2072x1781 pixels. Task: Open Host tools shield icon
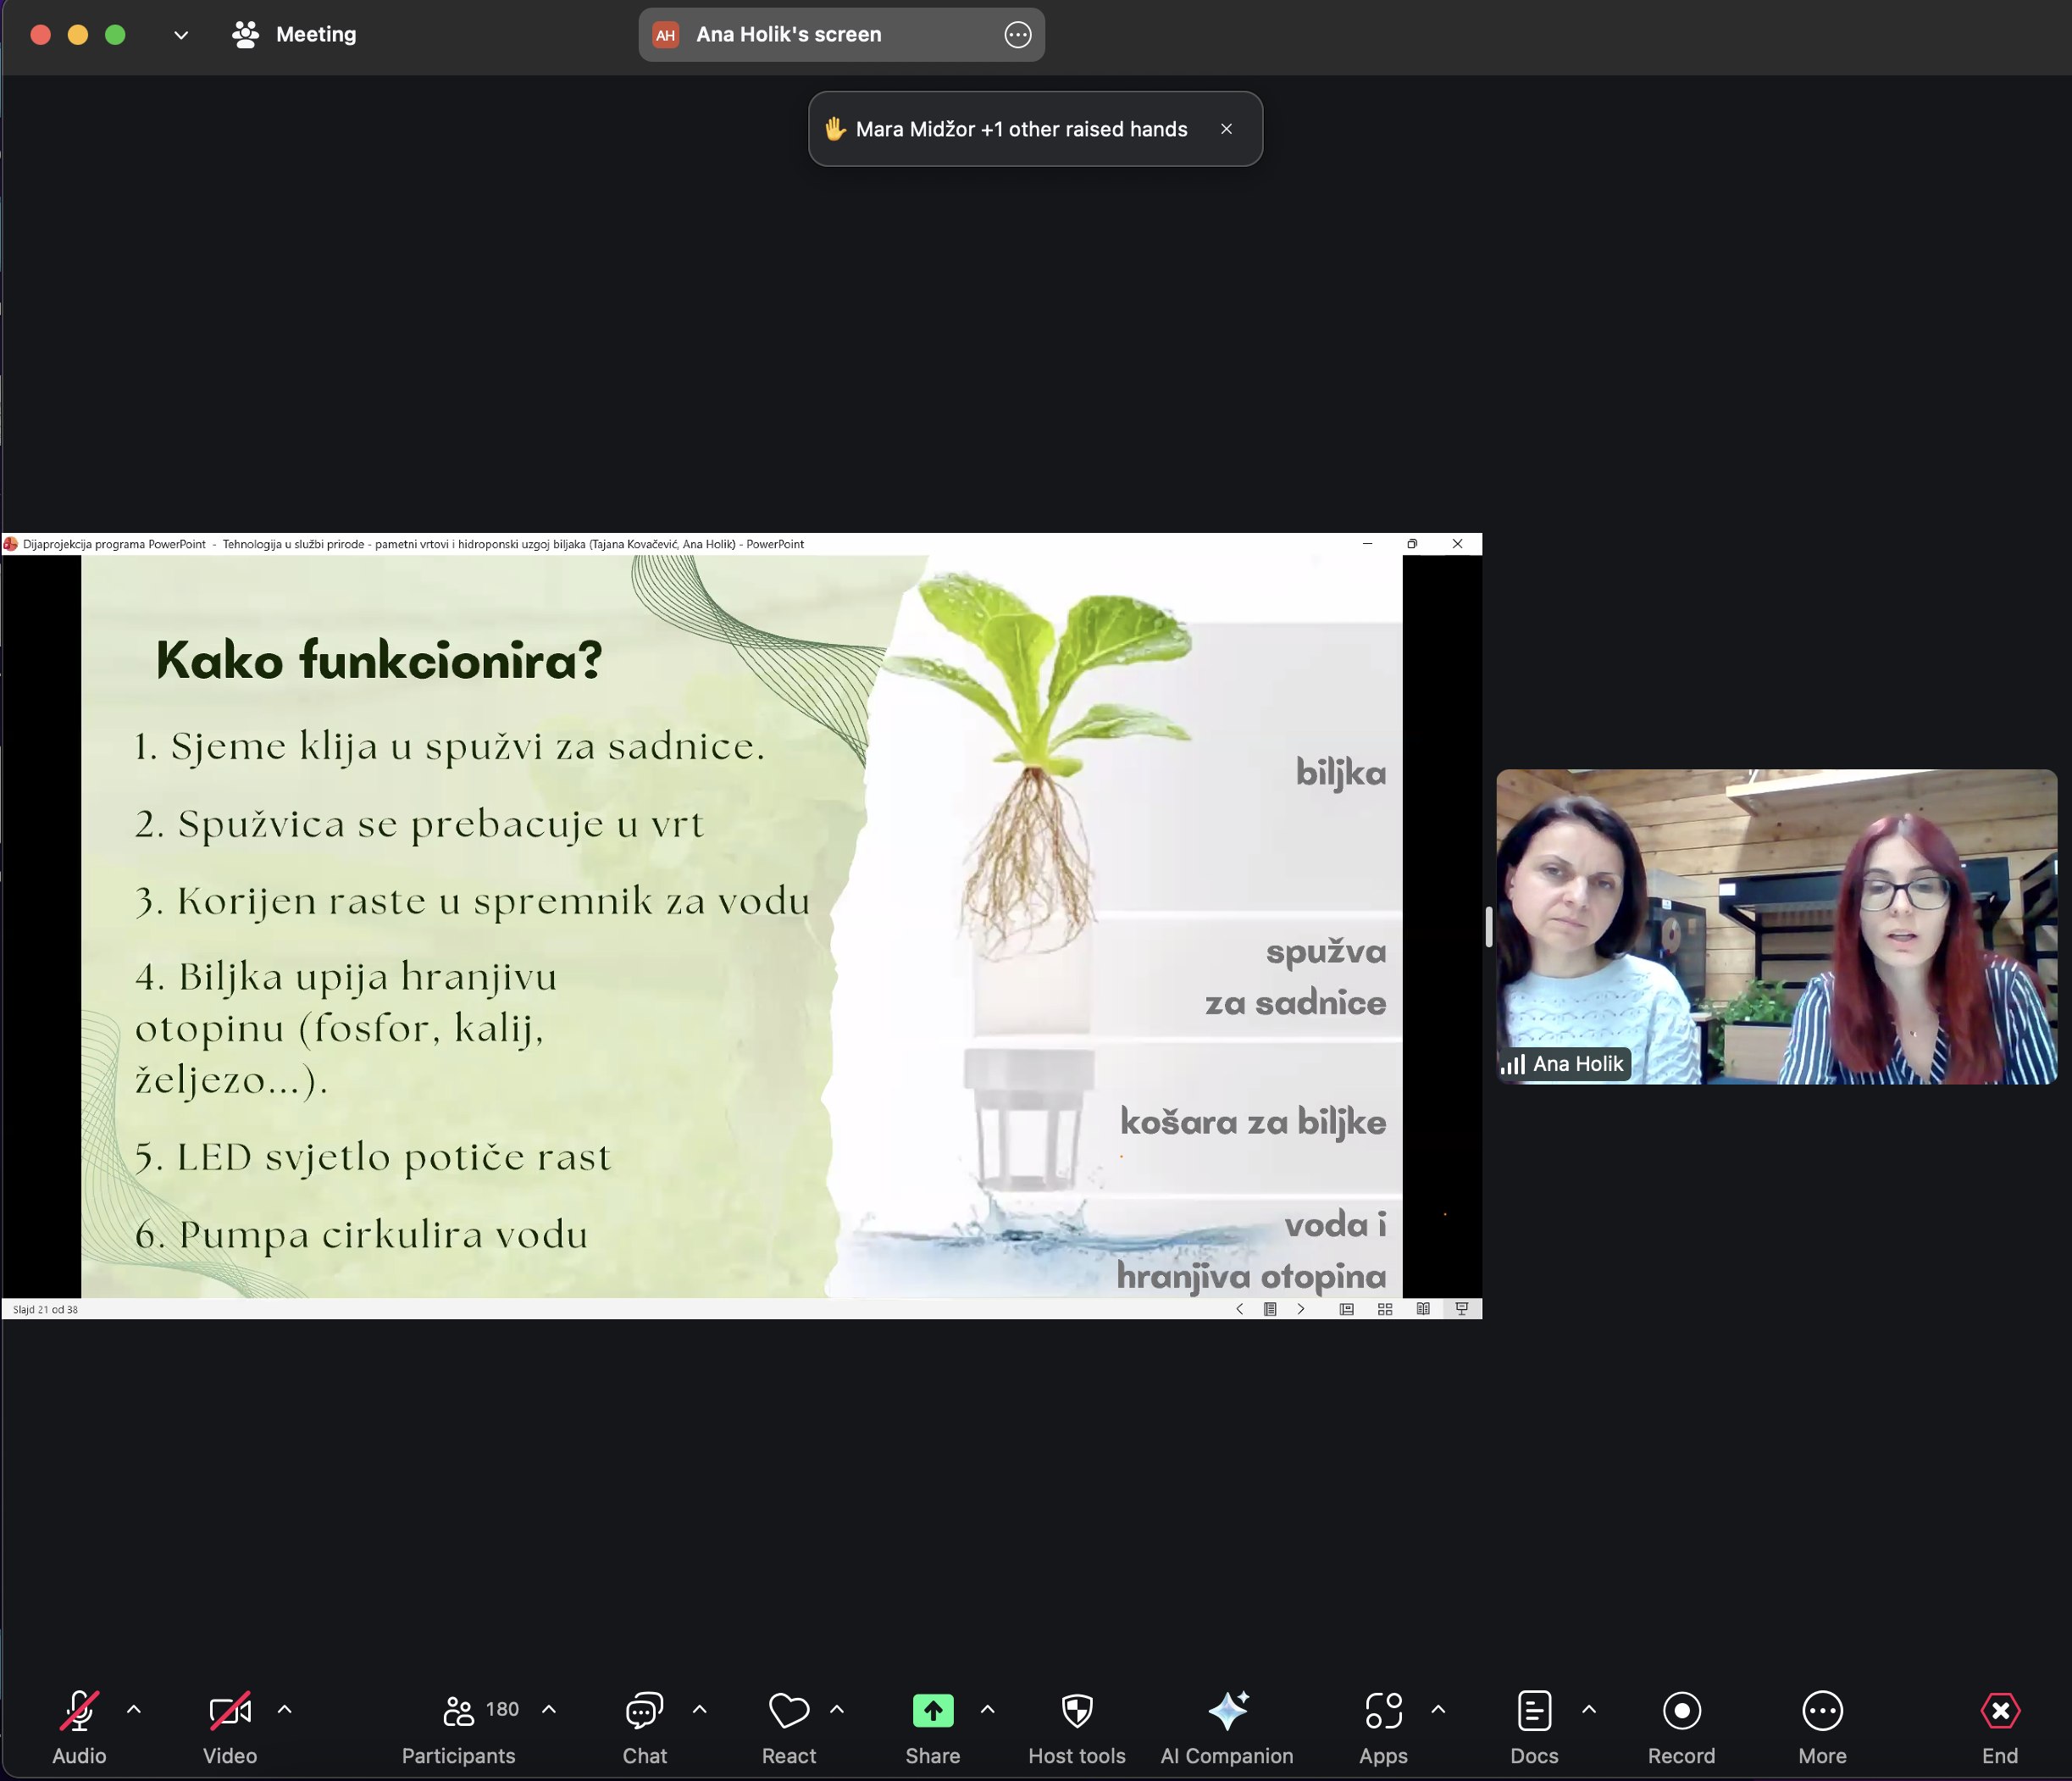coord(1076,1726)
